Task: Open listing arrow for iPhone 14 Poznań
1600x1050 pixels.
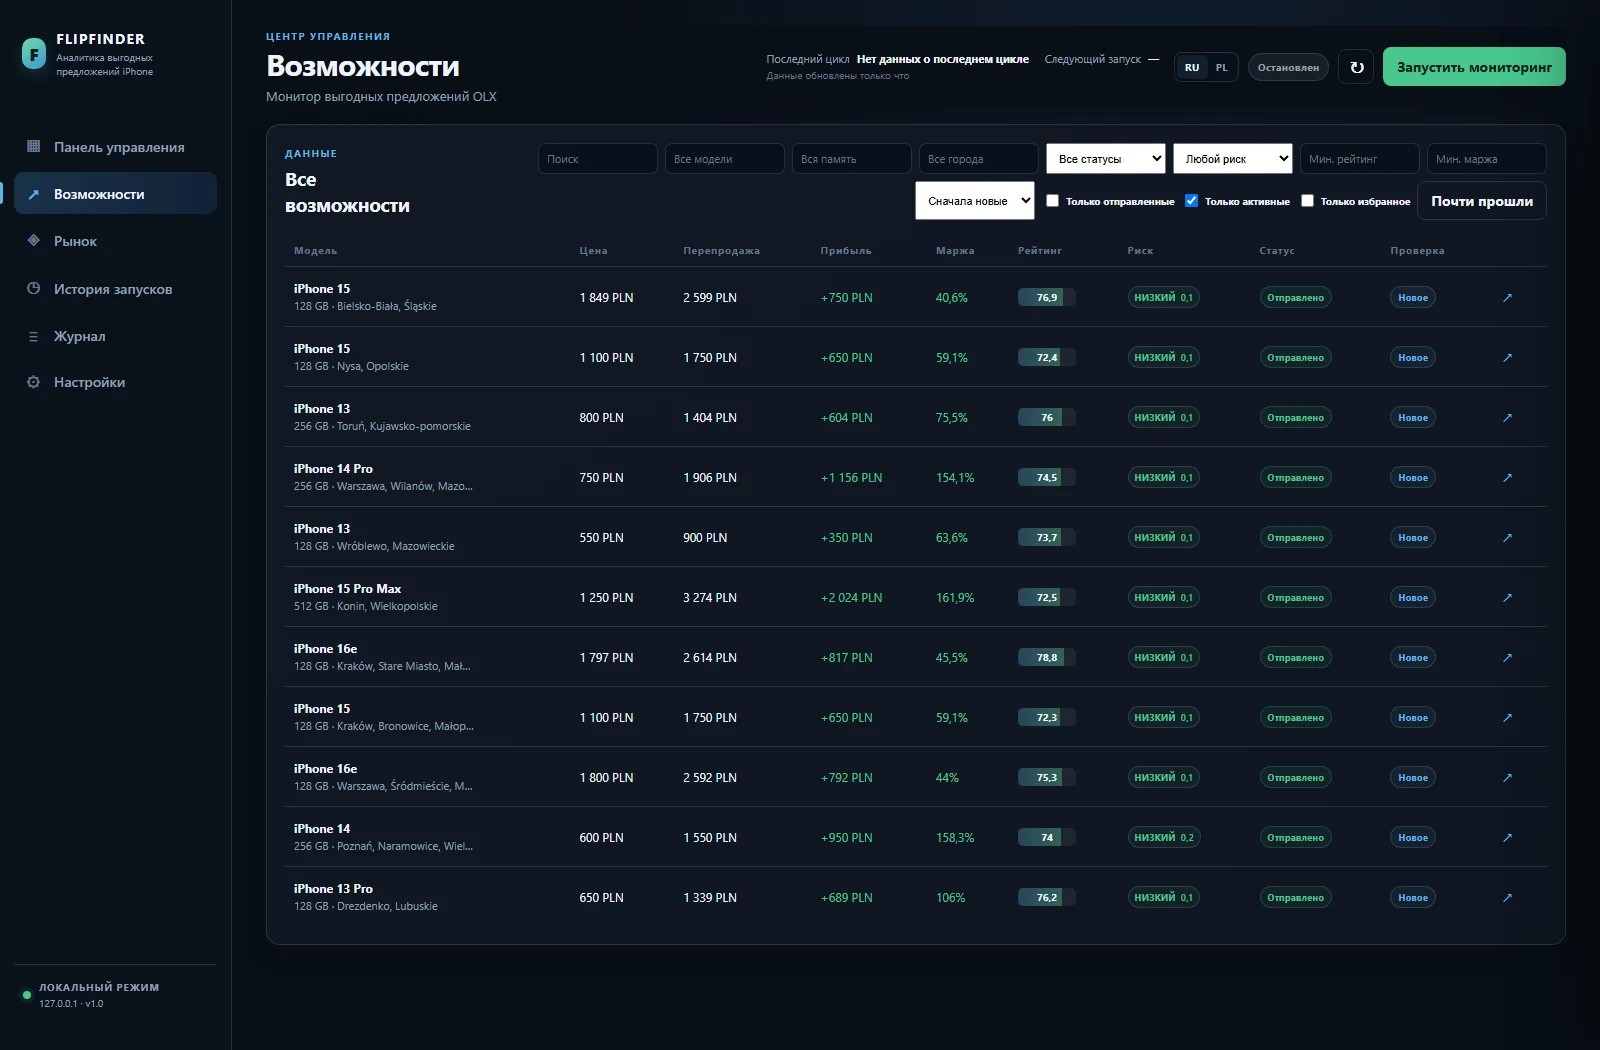Action: pyautogui.click(x=1507, y=837)
